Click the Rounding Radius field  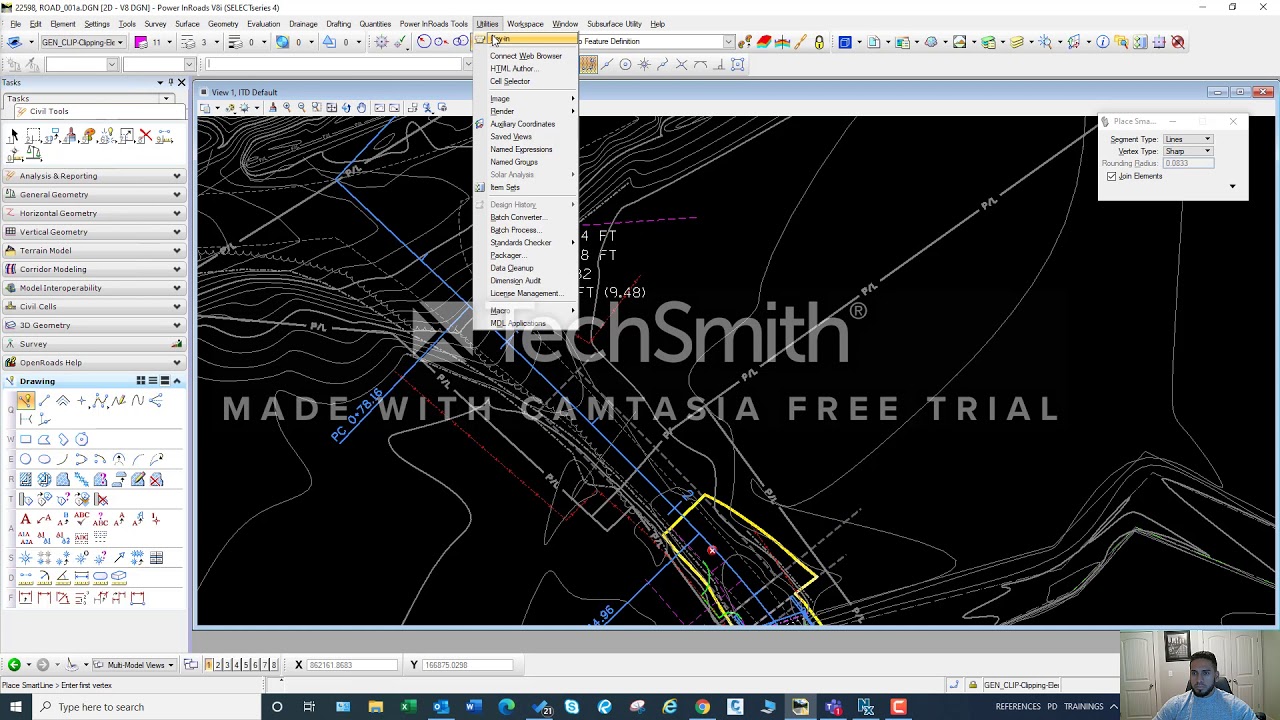(1187, 163)
